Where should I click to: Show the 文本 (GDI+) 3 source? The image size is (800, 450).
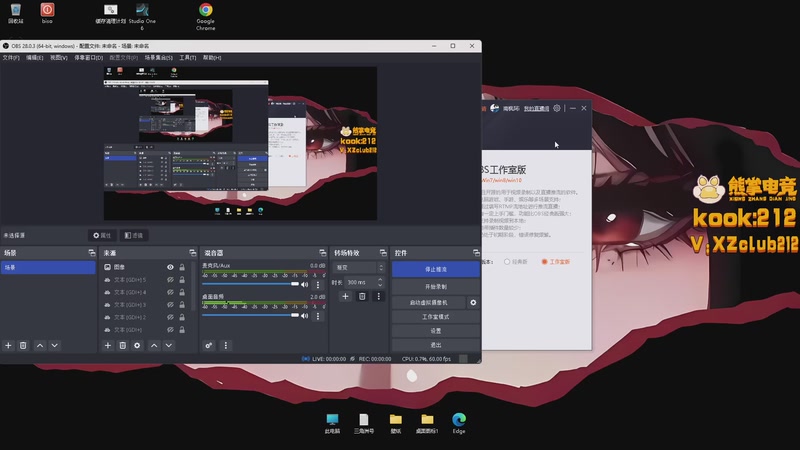point(170,305)
